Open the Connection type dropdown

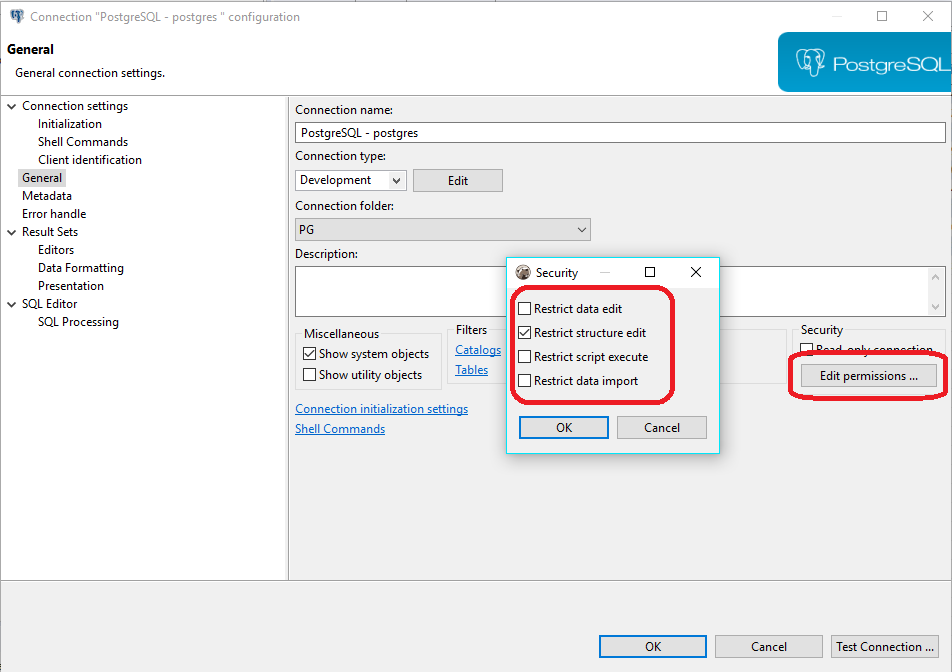click(x=396, y=181)
